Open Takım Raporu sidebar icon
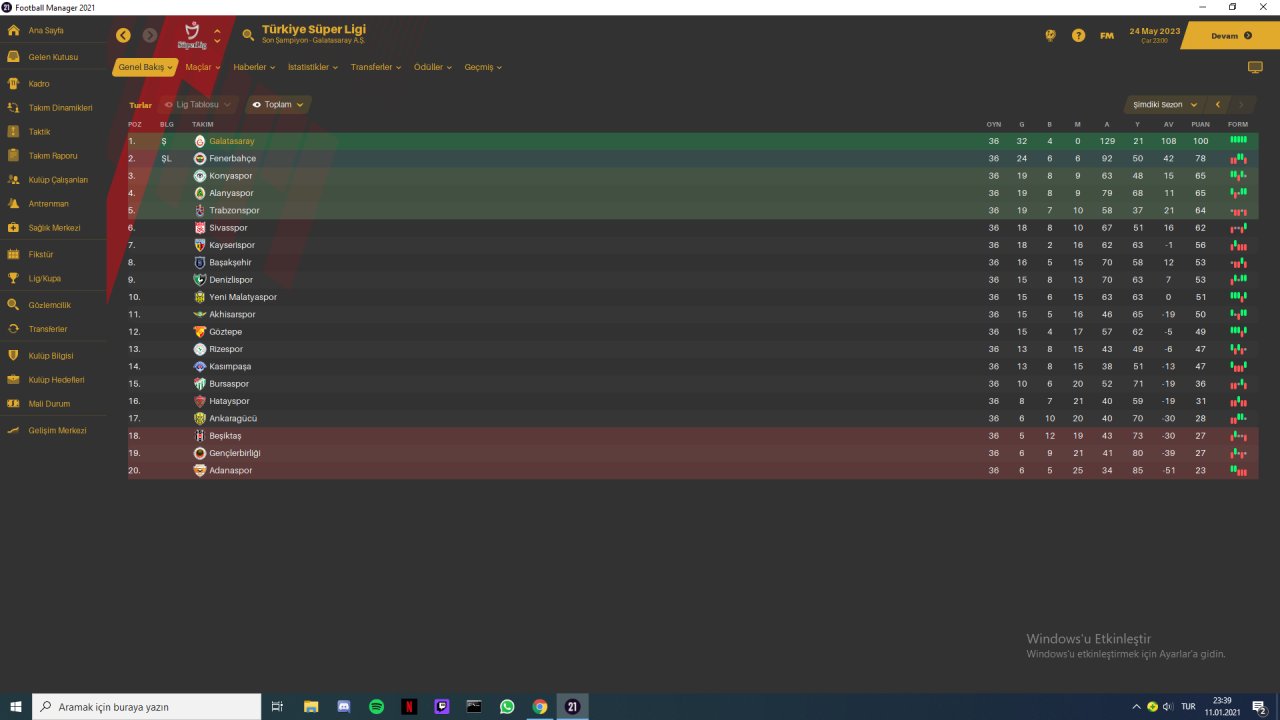The width and height of the screenshot is (1280, 720). point(13,155)
